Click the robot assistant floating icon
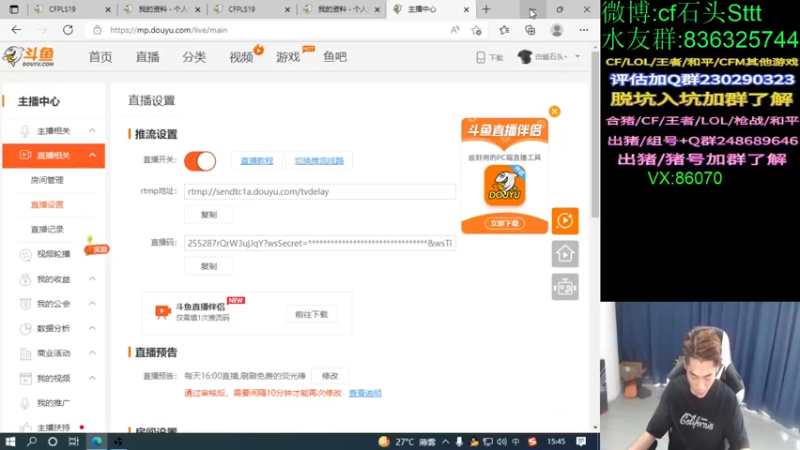Image resolution: width=800 pixels, height=450 pixels. tap(565, 287)
